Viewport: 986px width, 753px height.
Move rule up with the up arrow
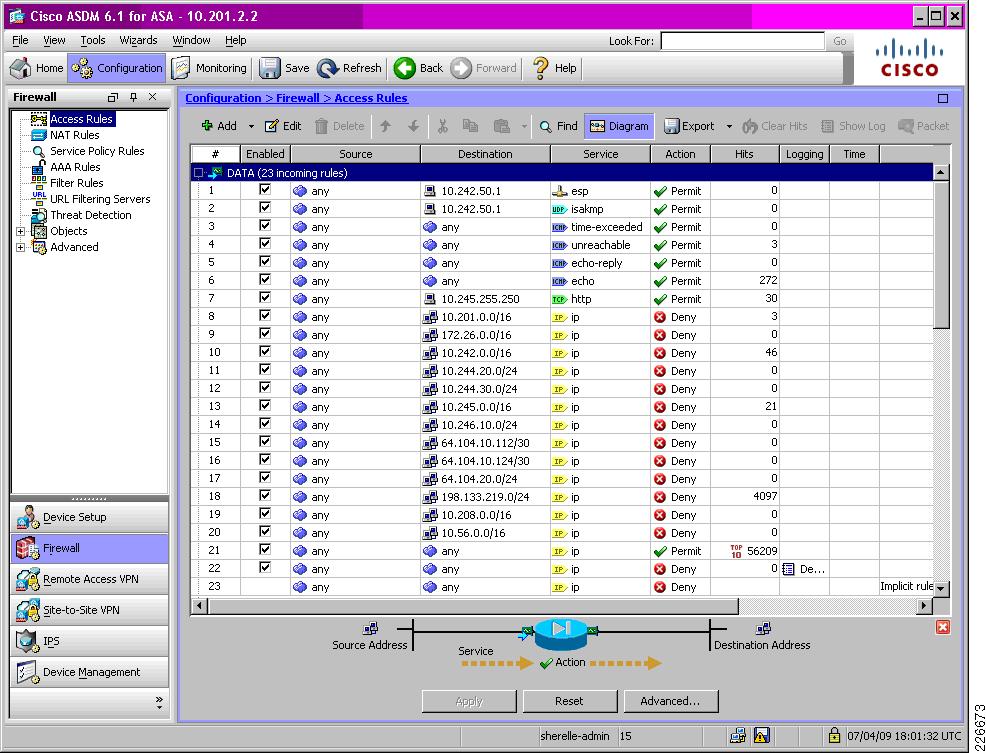385,126
